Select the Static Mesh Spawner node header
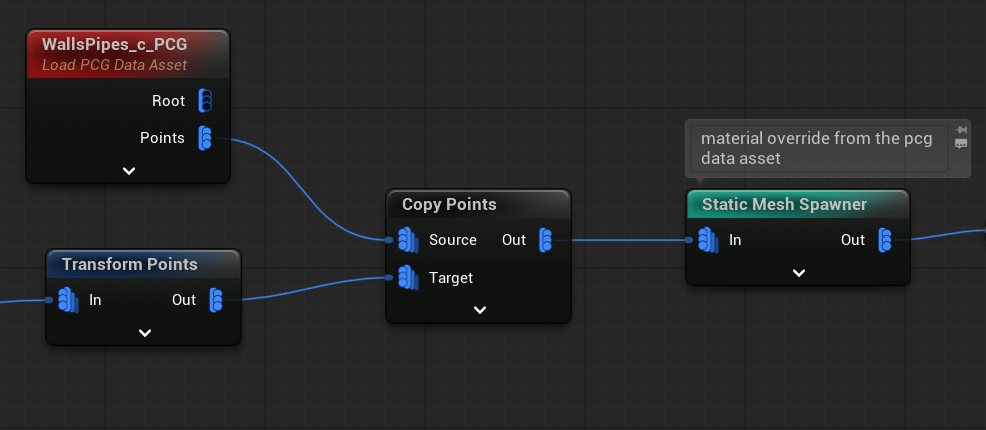Viewport: 986px width, 430px height. point(784,204)
